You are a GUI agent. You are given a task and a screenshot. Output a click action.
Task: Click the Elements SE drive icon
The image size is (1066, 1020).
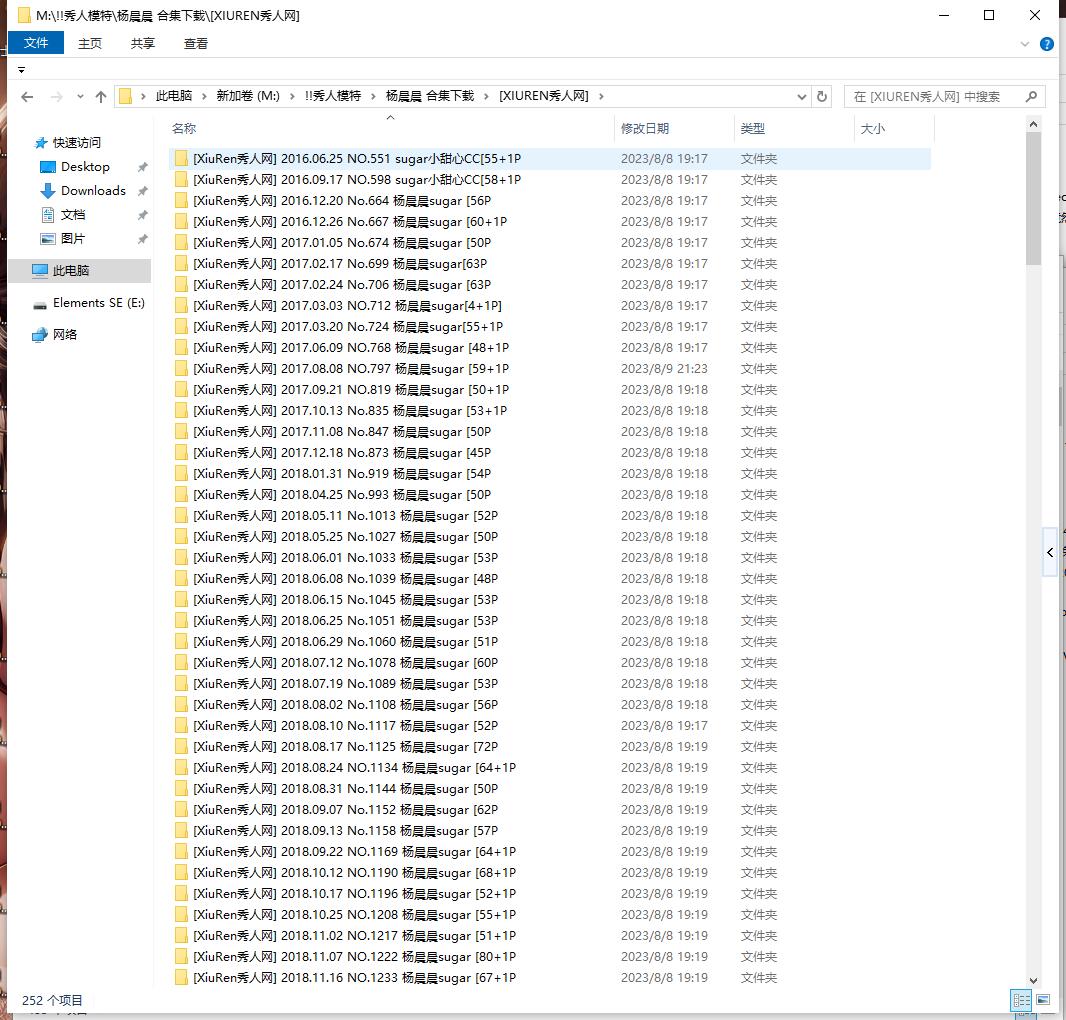coord(40,304)
